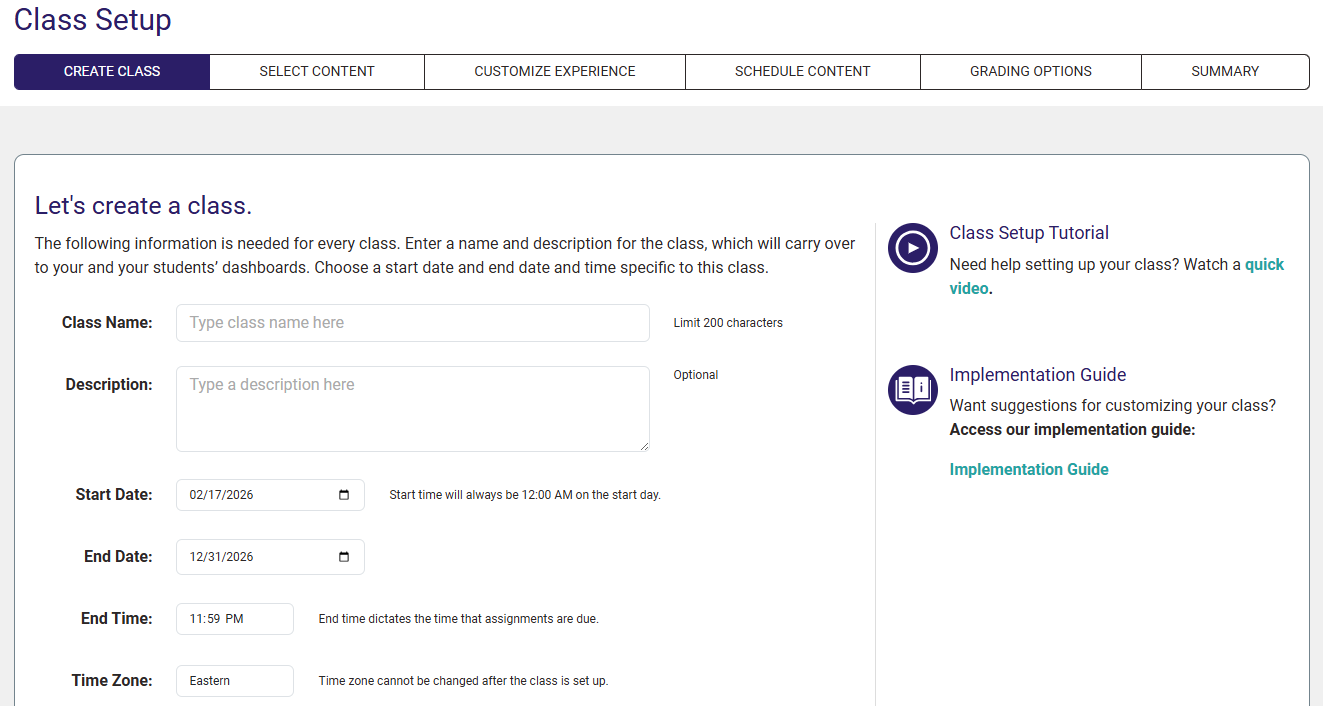Switch to the Schedule Content tab
Image resolution: width=1323 pixels, height=706 pixels.
(802, 72)
